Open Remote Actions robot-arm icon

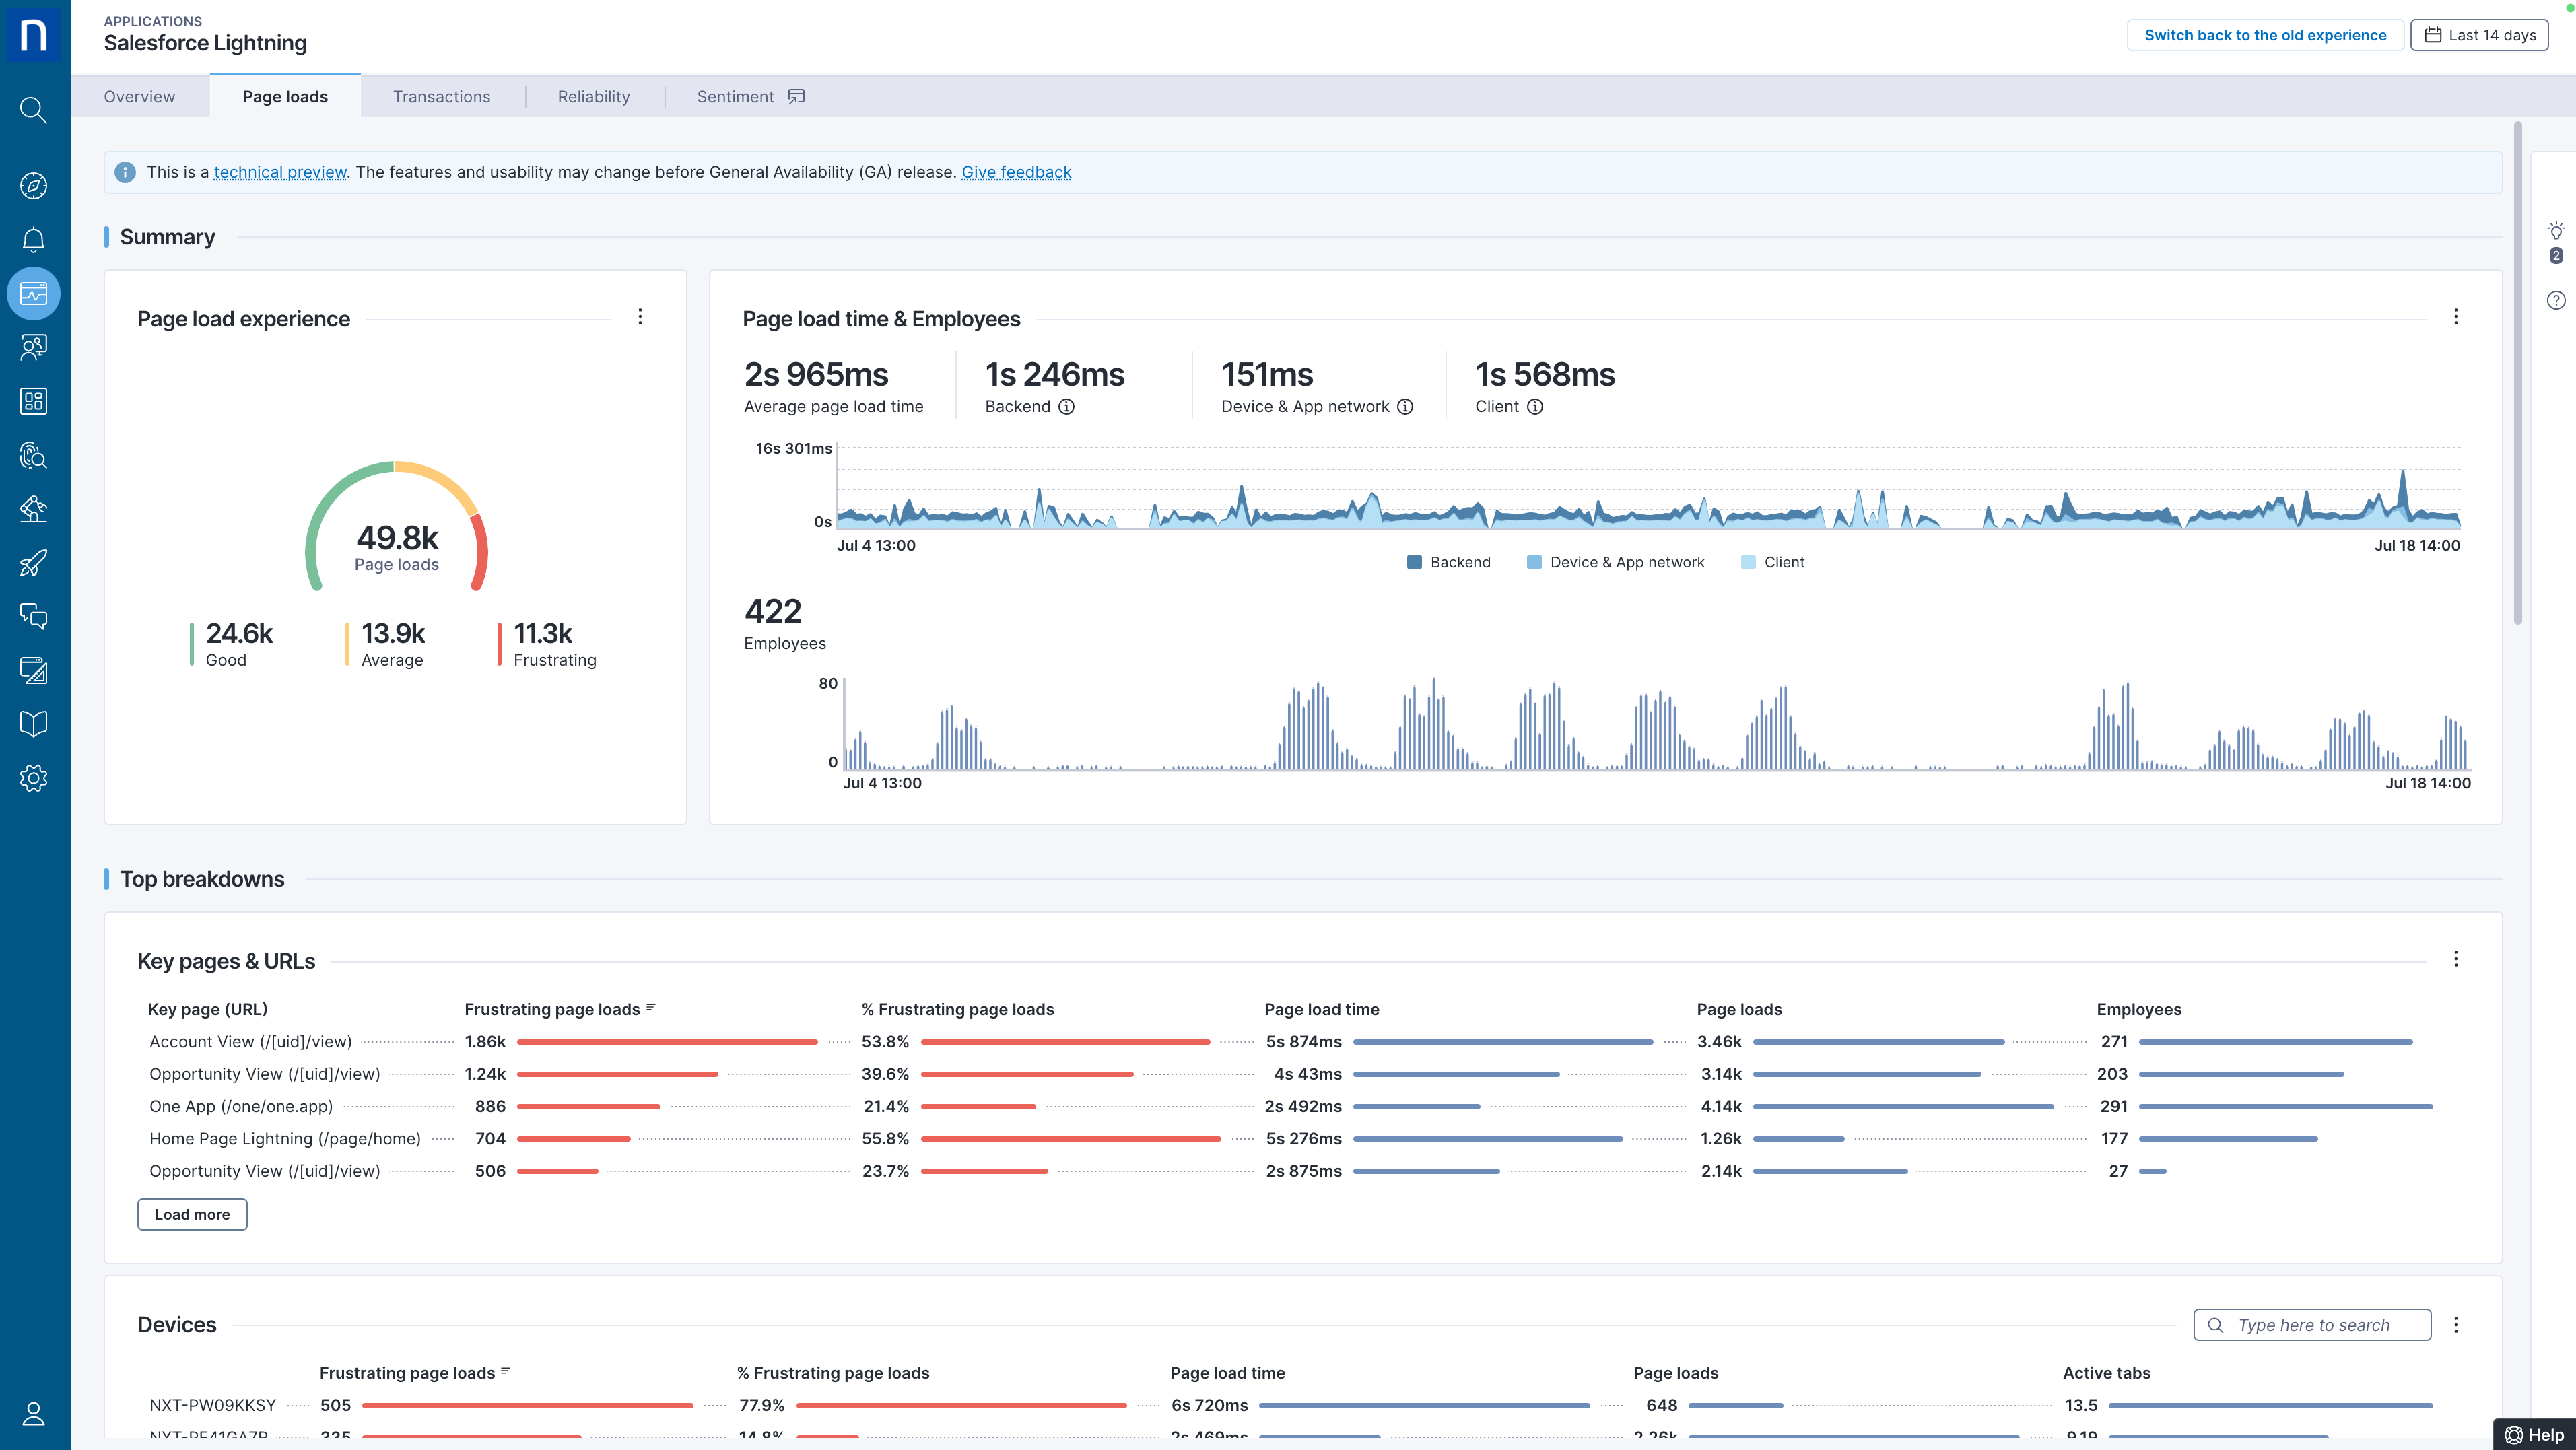[x=33, y=509]
